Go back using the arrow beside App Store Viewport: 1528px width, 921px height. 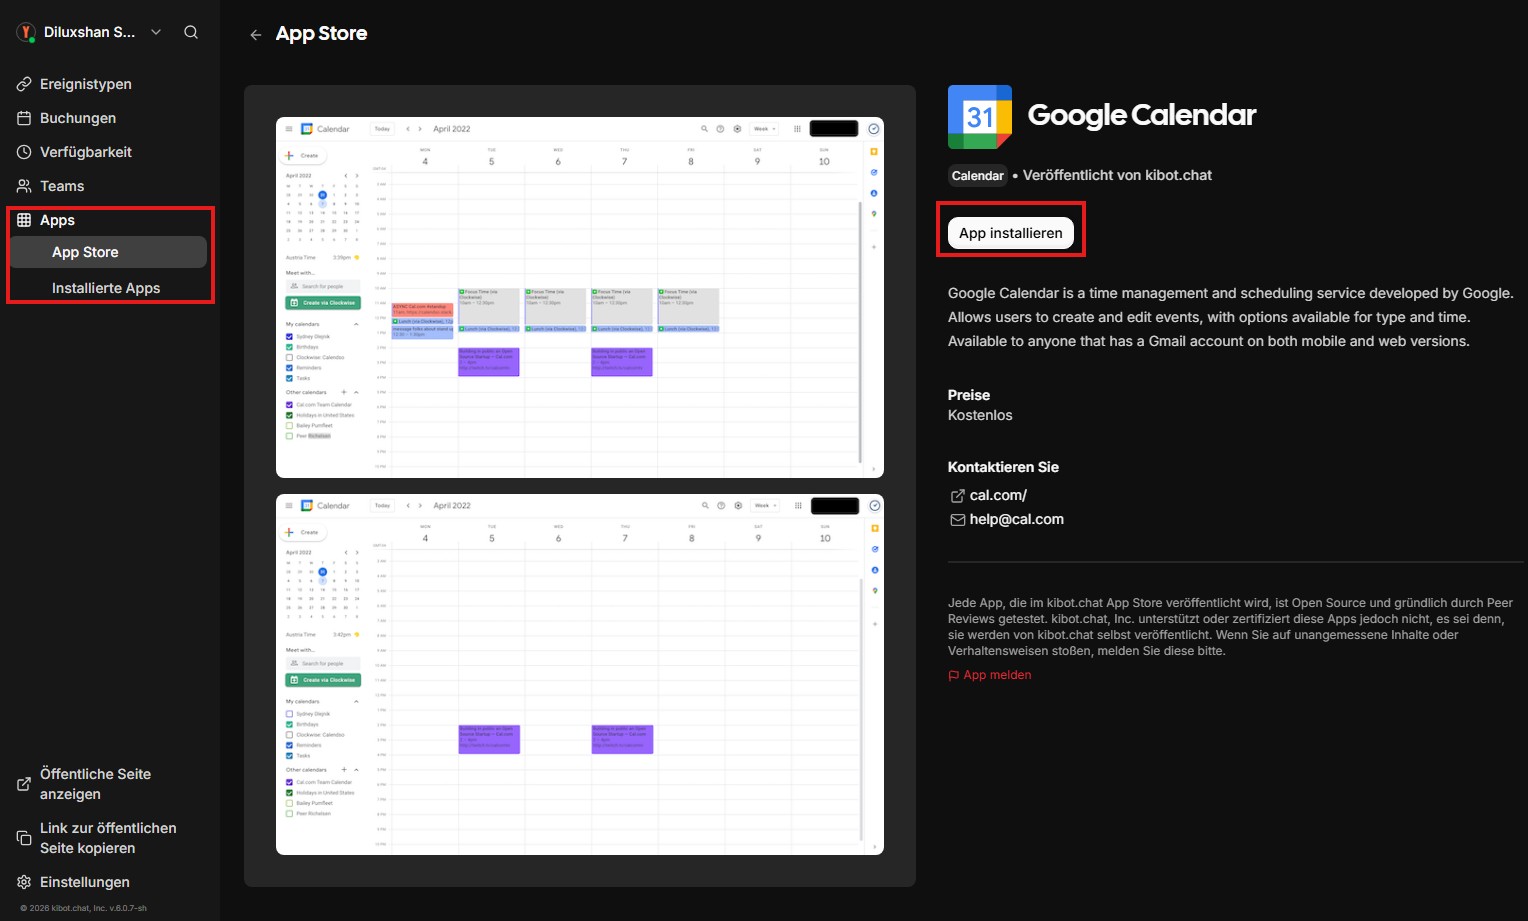[x=256, y=34]
